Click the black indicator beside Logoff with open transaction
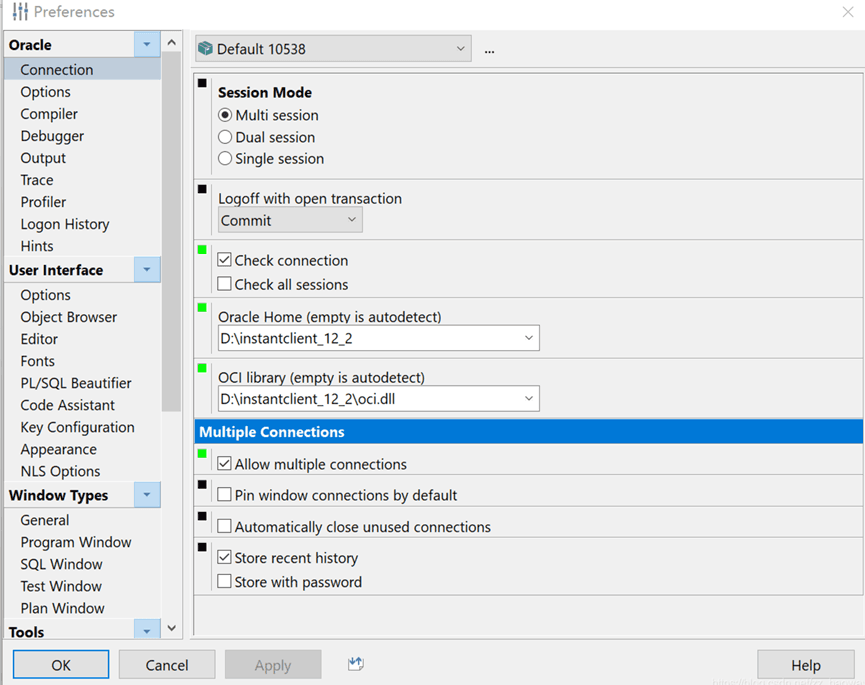This screenshot has height=685, width=865. pyautogui.click(x=202, y=189)
